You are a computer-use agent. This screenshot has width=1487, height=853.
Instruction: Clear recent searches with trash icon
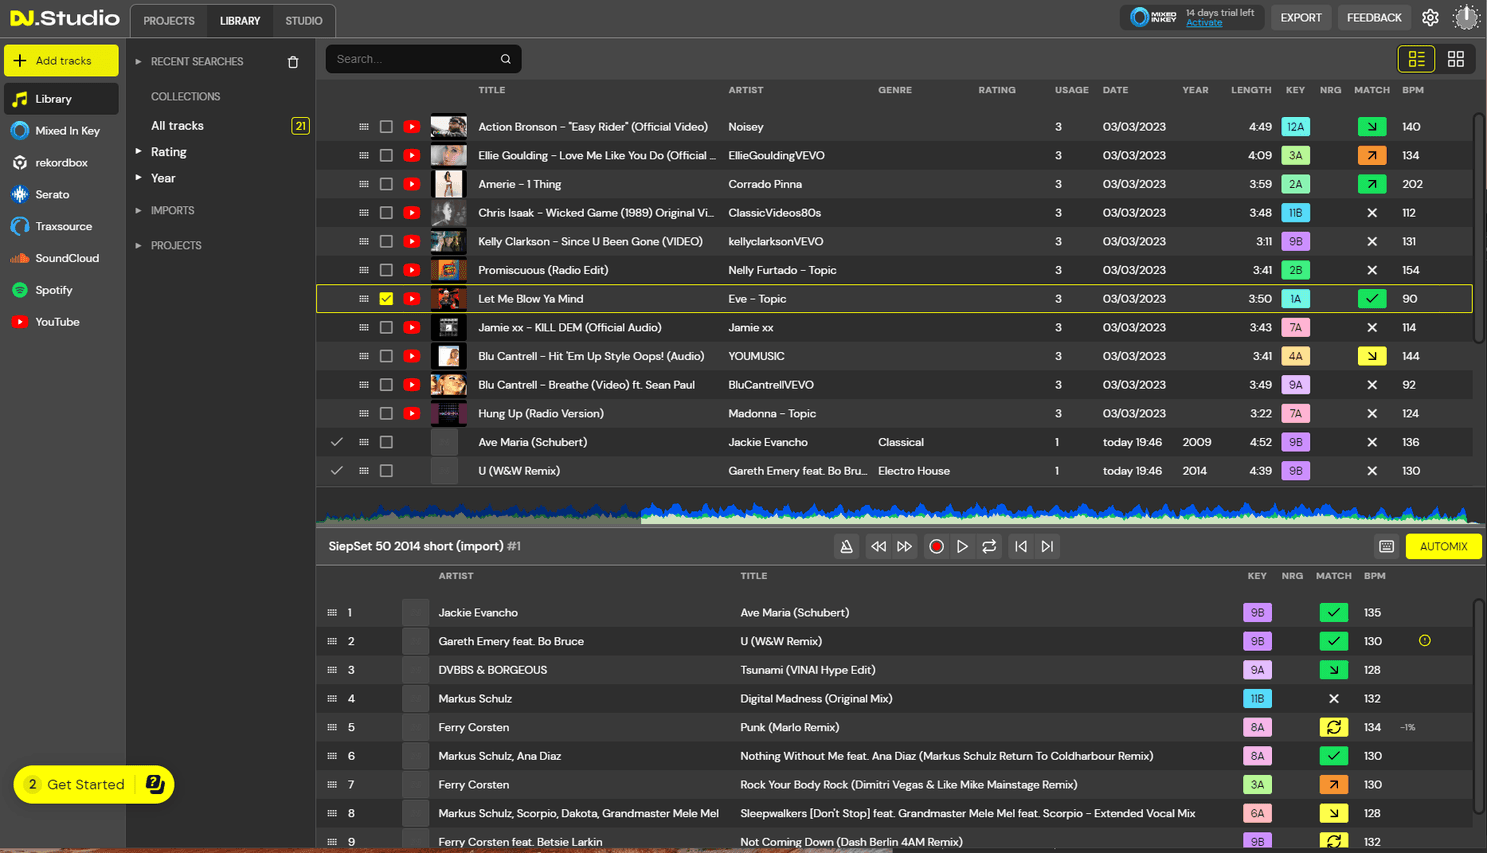tap(293, 62)
